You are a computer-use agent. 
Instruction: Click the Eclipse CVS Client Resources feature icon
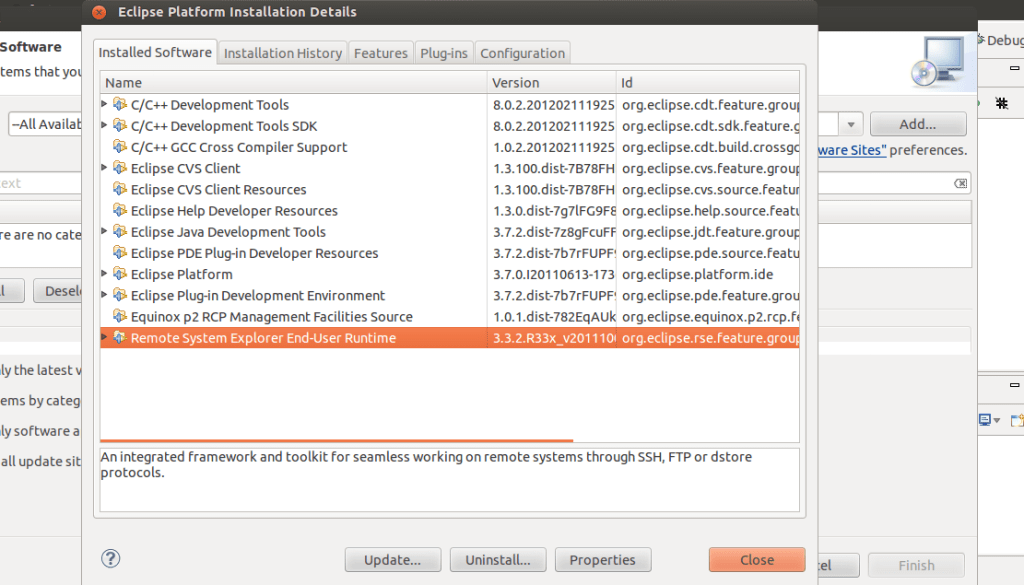pos(120,190)
